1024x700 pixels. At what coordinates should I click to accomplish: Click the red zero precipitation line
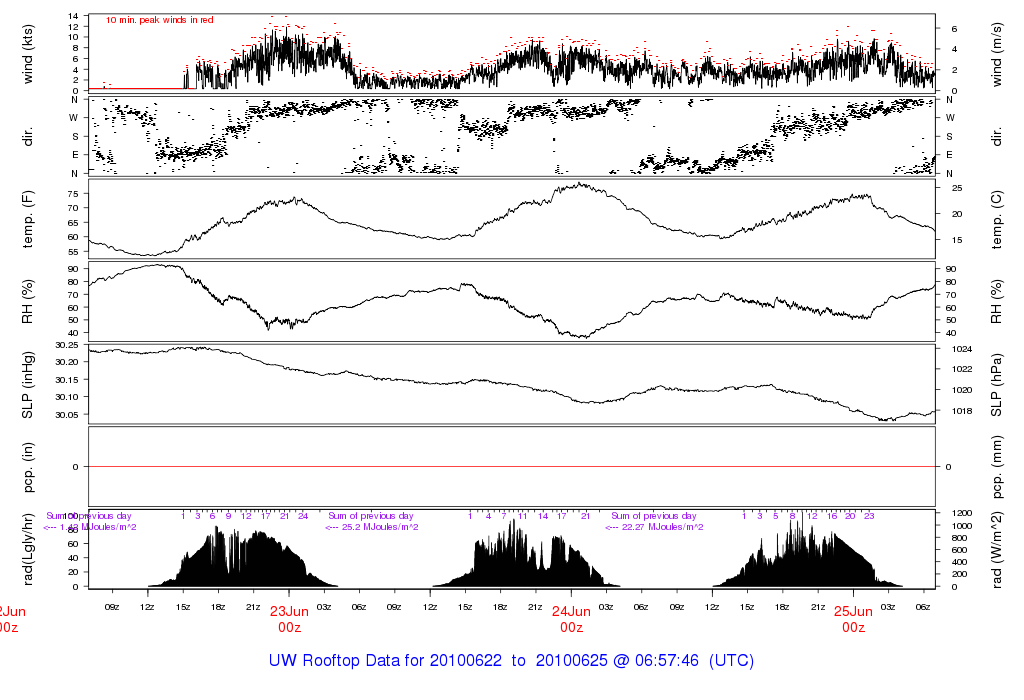512,466
